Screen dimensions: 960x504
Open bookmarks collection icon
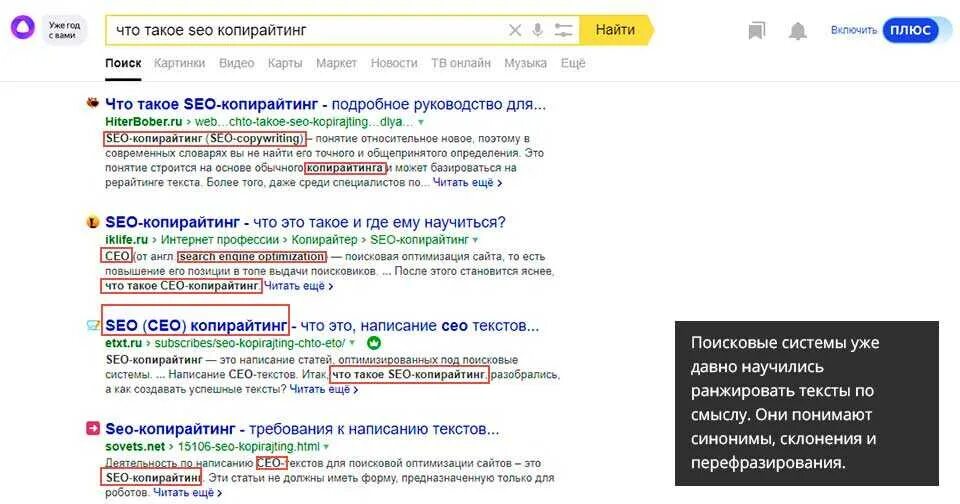click(757, 31)
